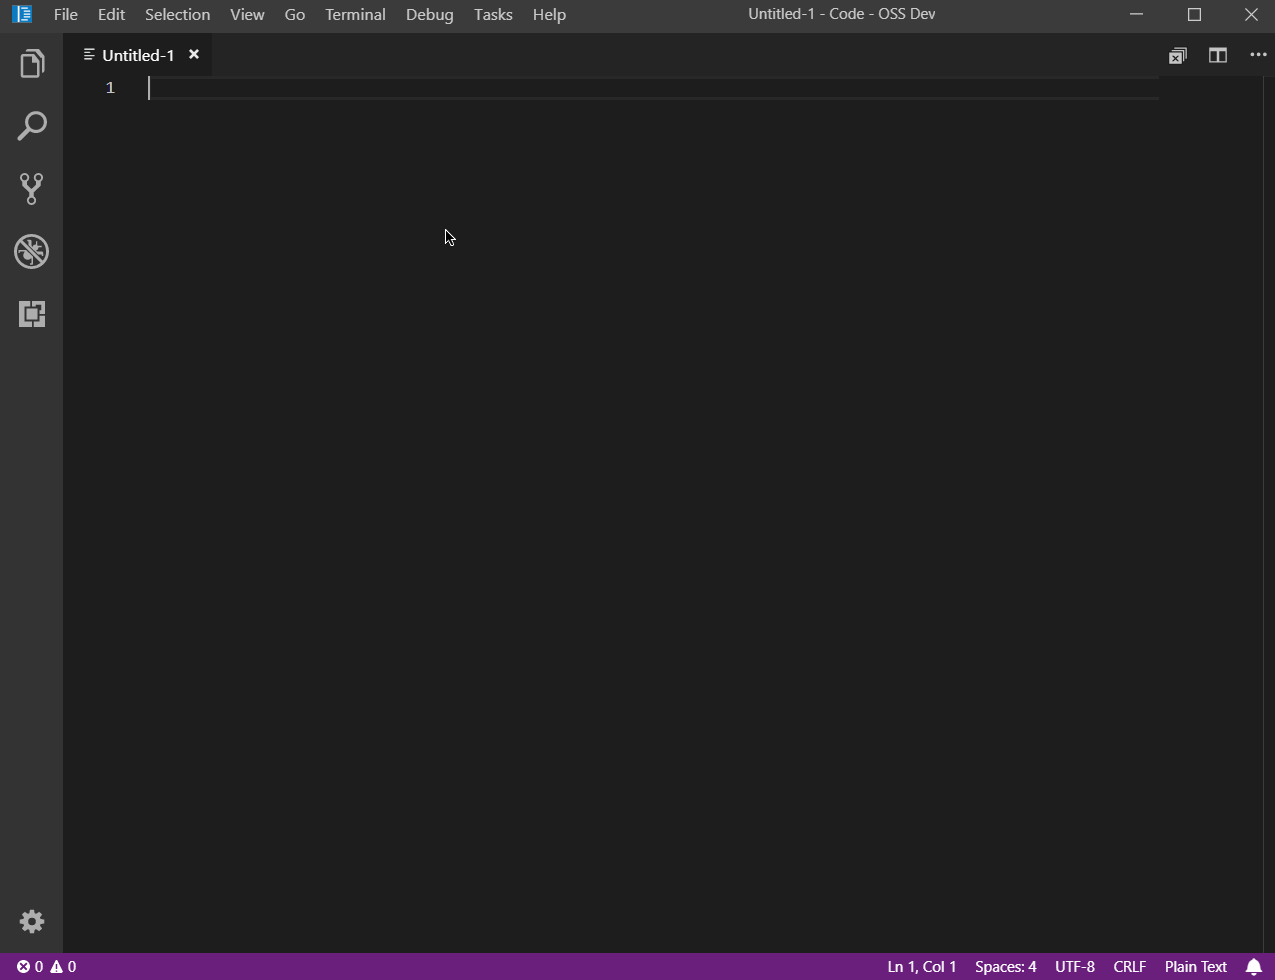Change line ending from CRLF

pos(1129,966)
